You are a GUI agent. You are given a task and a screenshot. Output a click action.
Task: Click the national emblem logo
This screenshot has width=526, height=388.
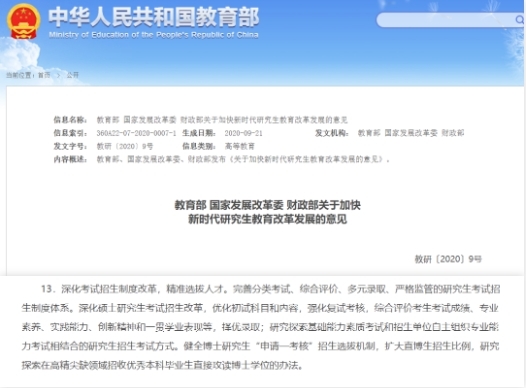pyautogui.click(x=23, y=21)
